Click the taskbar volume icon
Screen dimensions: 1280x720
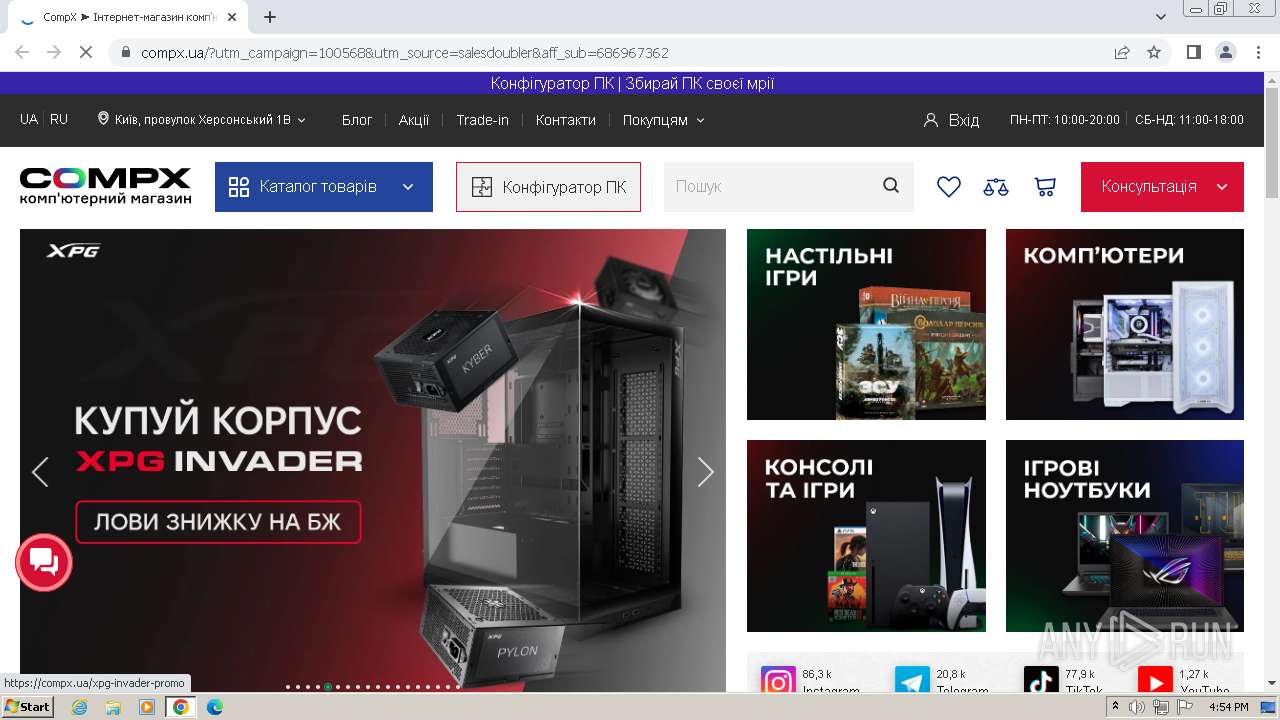(1137, 707)
